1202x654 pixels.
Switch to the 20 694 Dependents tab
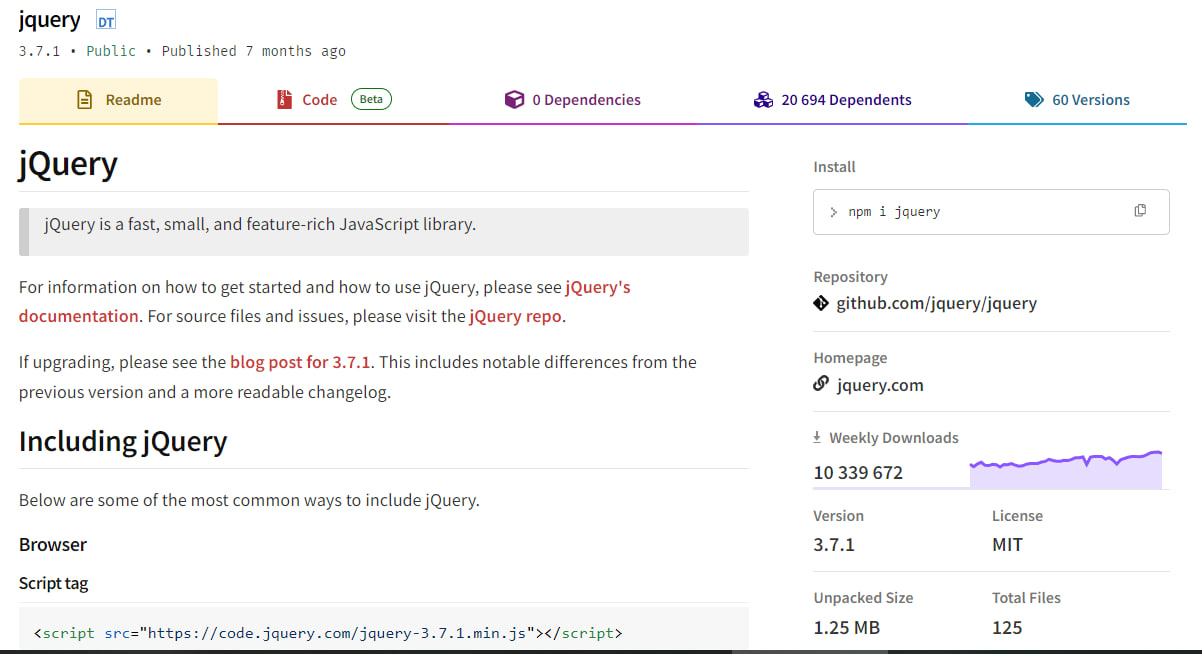(846, 100)
